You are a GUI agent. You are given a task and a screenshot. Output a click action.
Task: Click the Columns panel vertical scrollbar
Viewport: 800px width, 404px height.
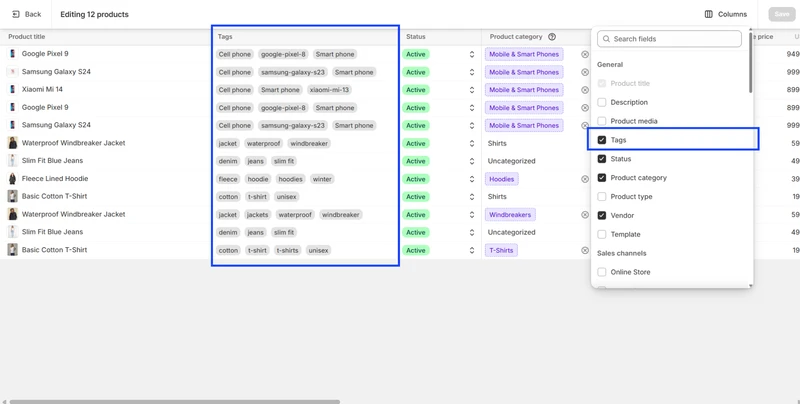(x=751, y=62)
